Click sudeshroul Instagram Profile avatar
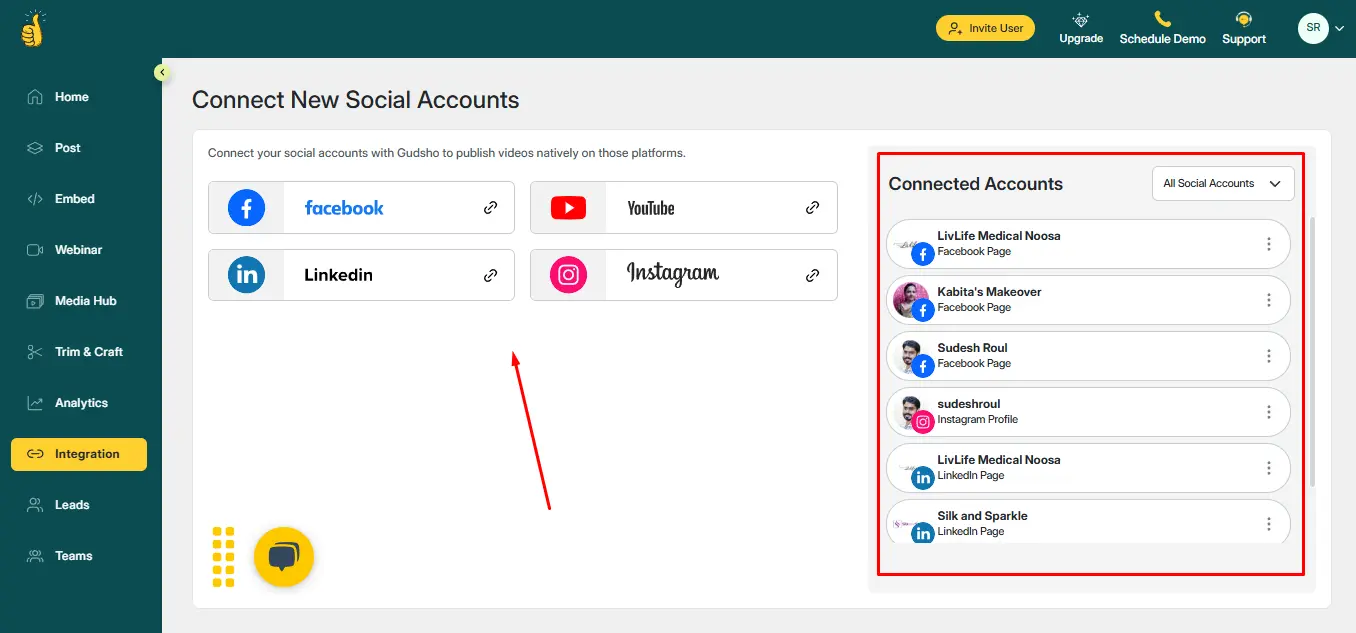 pos(910,412)
